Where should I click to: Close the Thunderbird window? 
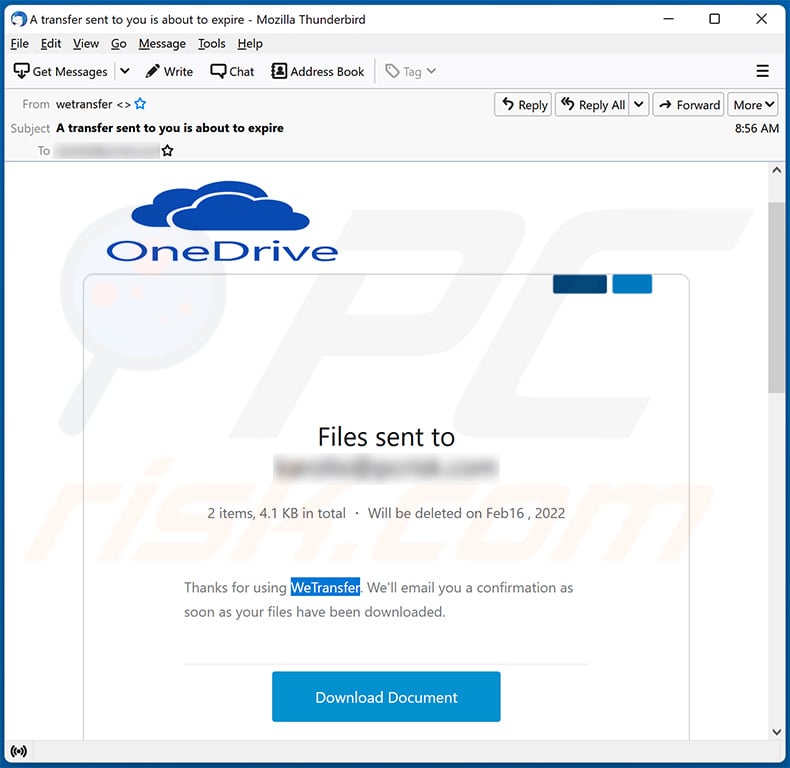point(761,19)
